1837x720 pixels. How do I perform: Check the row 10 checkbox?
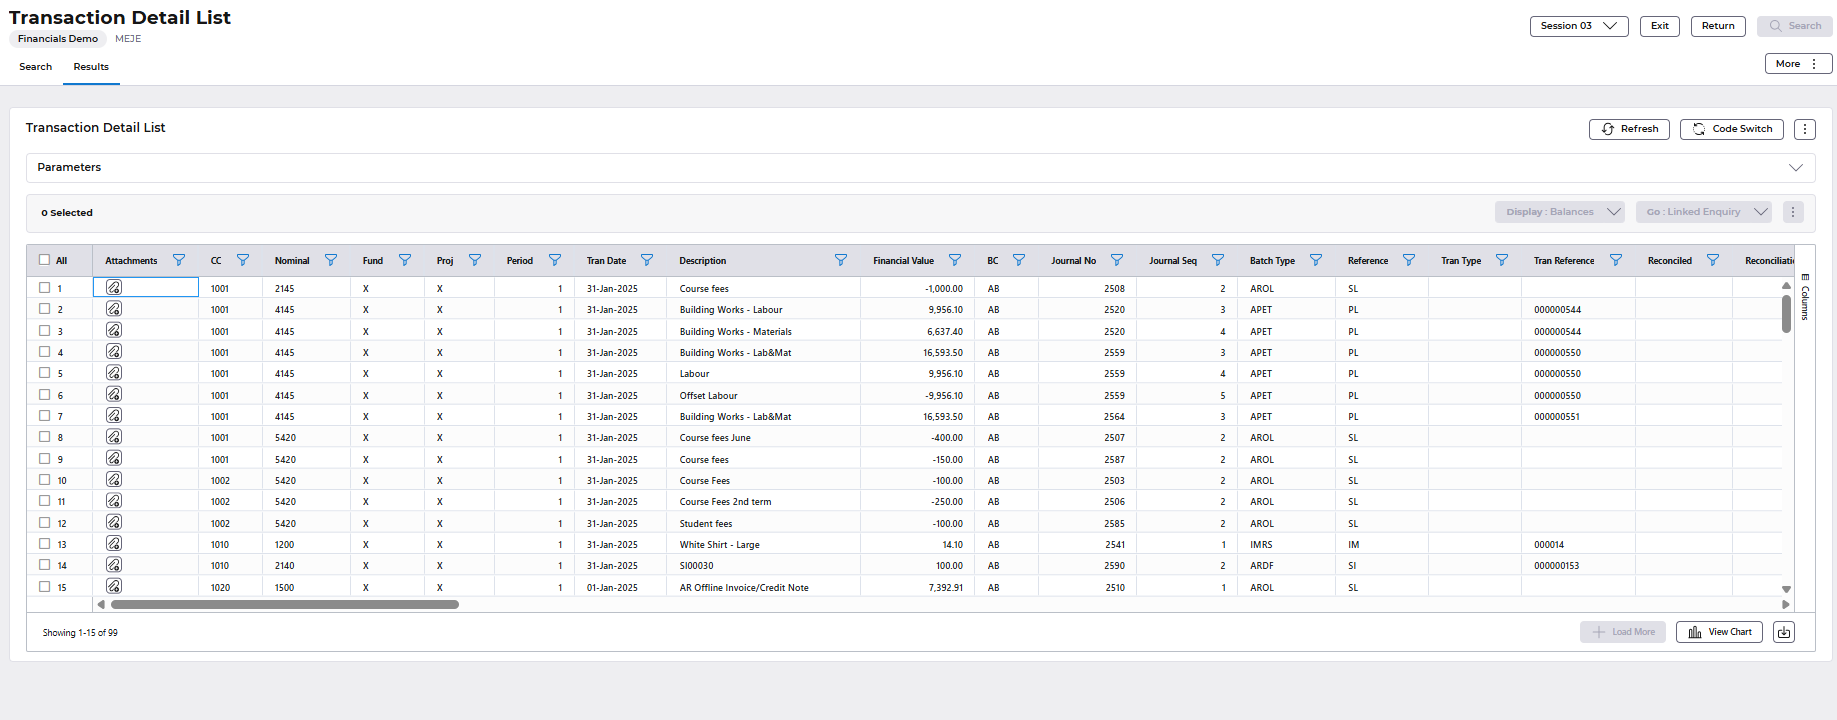point(44,480)
